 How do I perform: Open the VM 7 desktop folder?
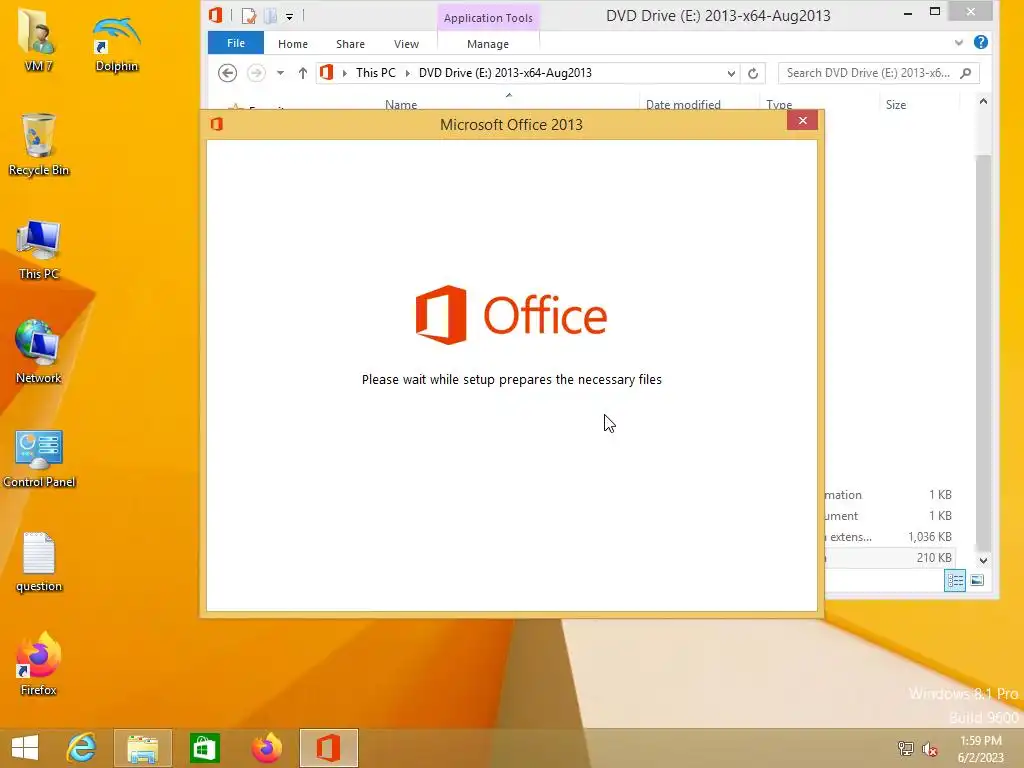38,39
